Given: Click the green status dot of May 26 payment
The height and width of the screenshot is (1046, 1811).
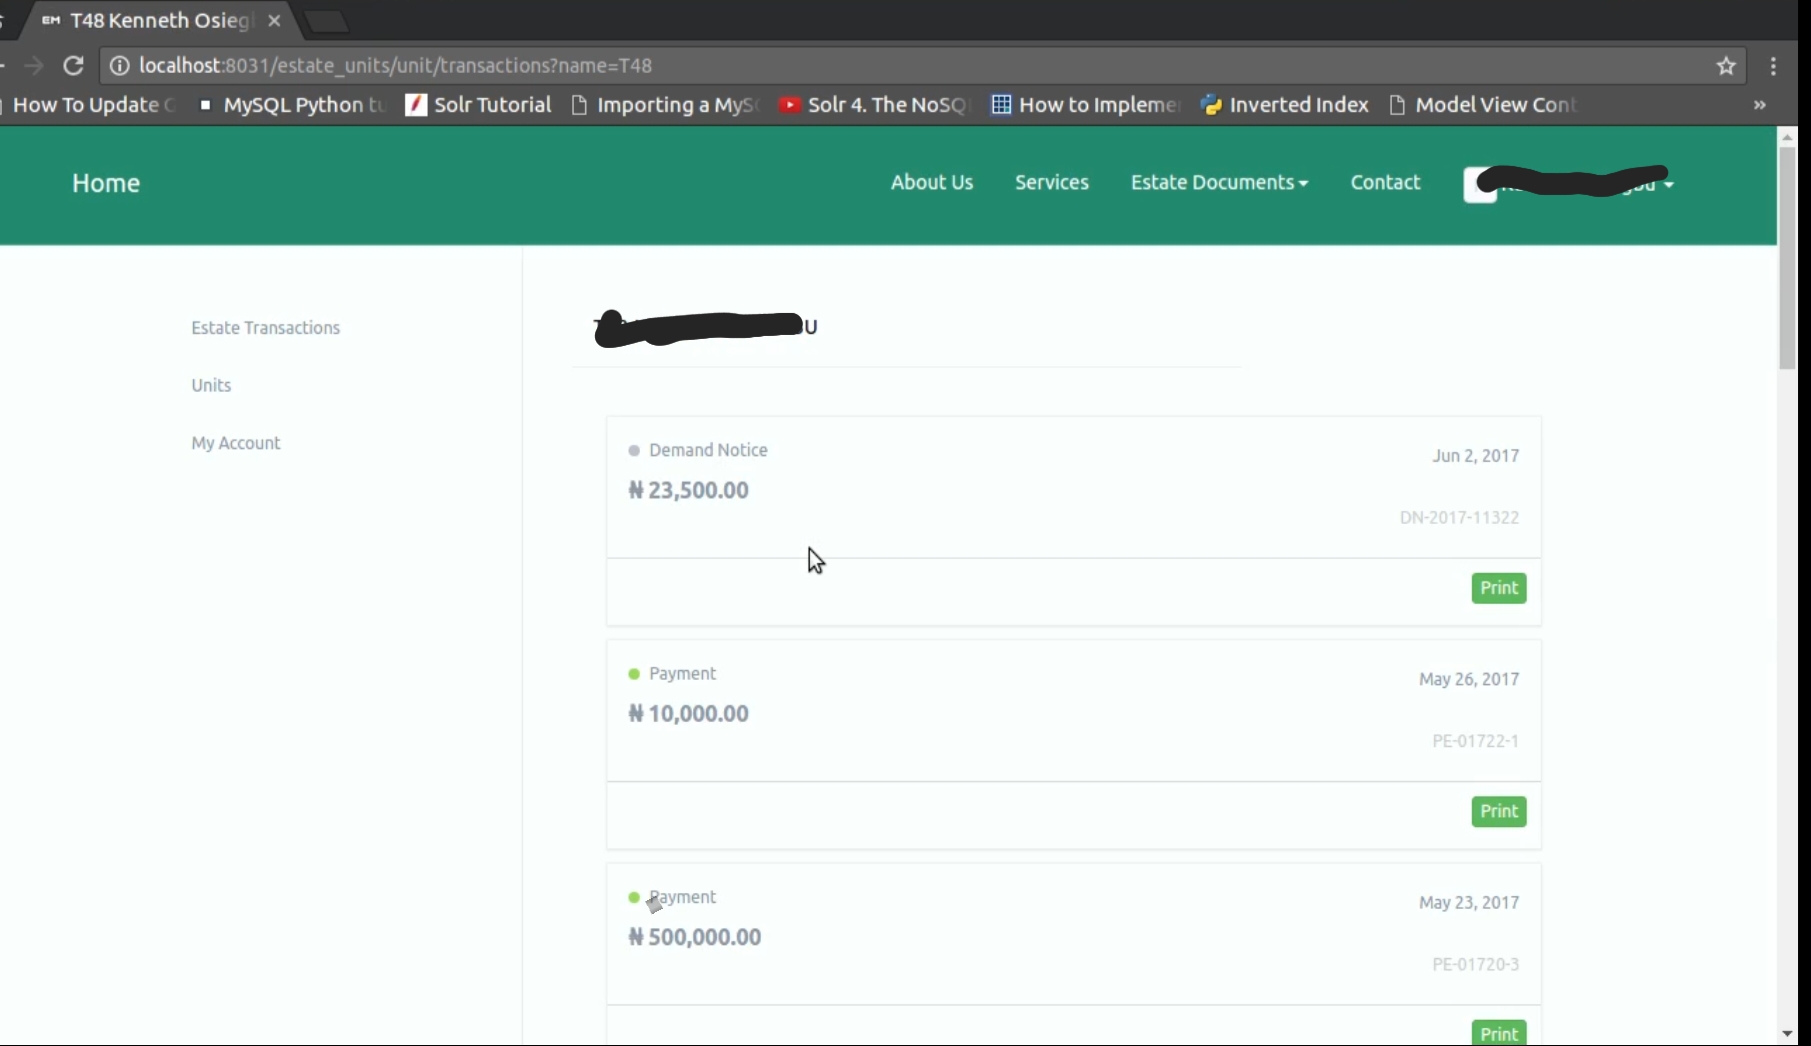Looking at the screenshot, I should (x=634, y=674).
